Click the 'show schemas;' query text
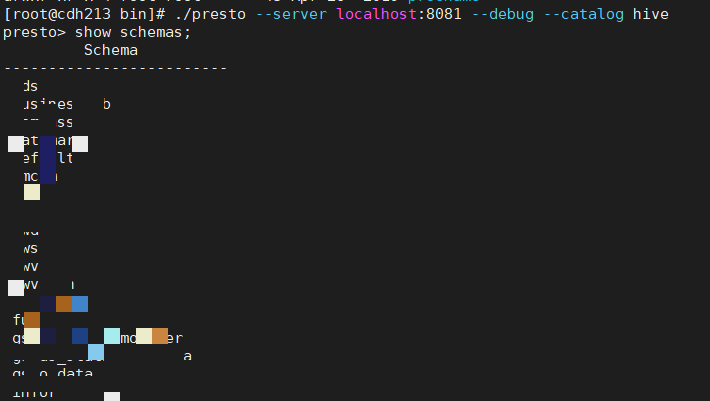The width and height of the screenshot is (710, 401). (133, 32)
